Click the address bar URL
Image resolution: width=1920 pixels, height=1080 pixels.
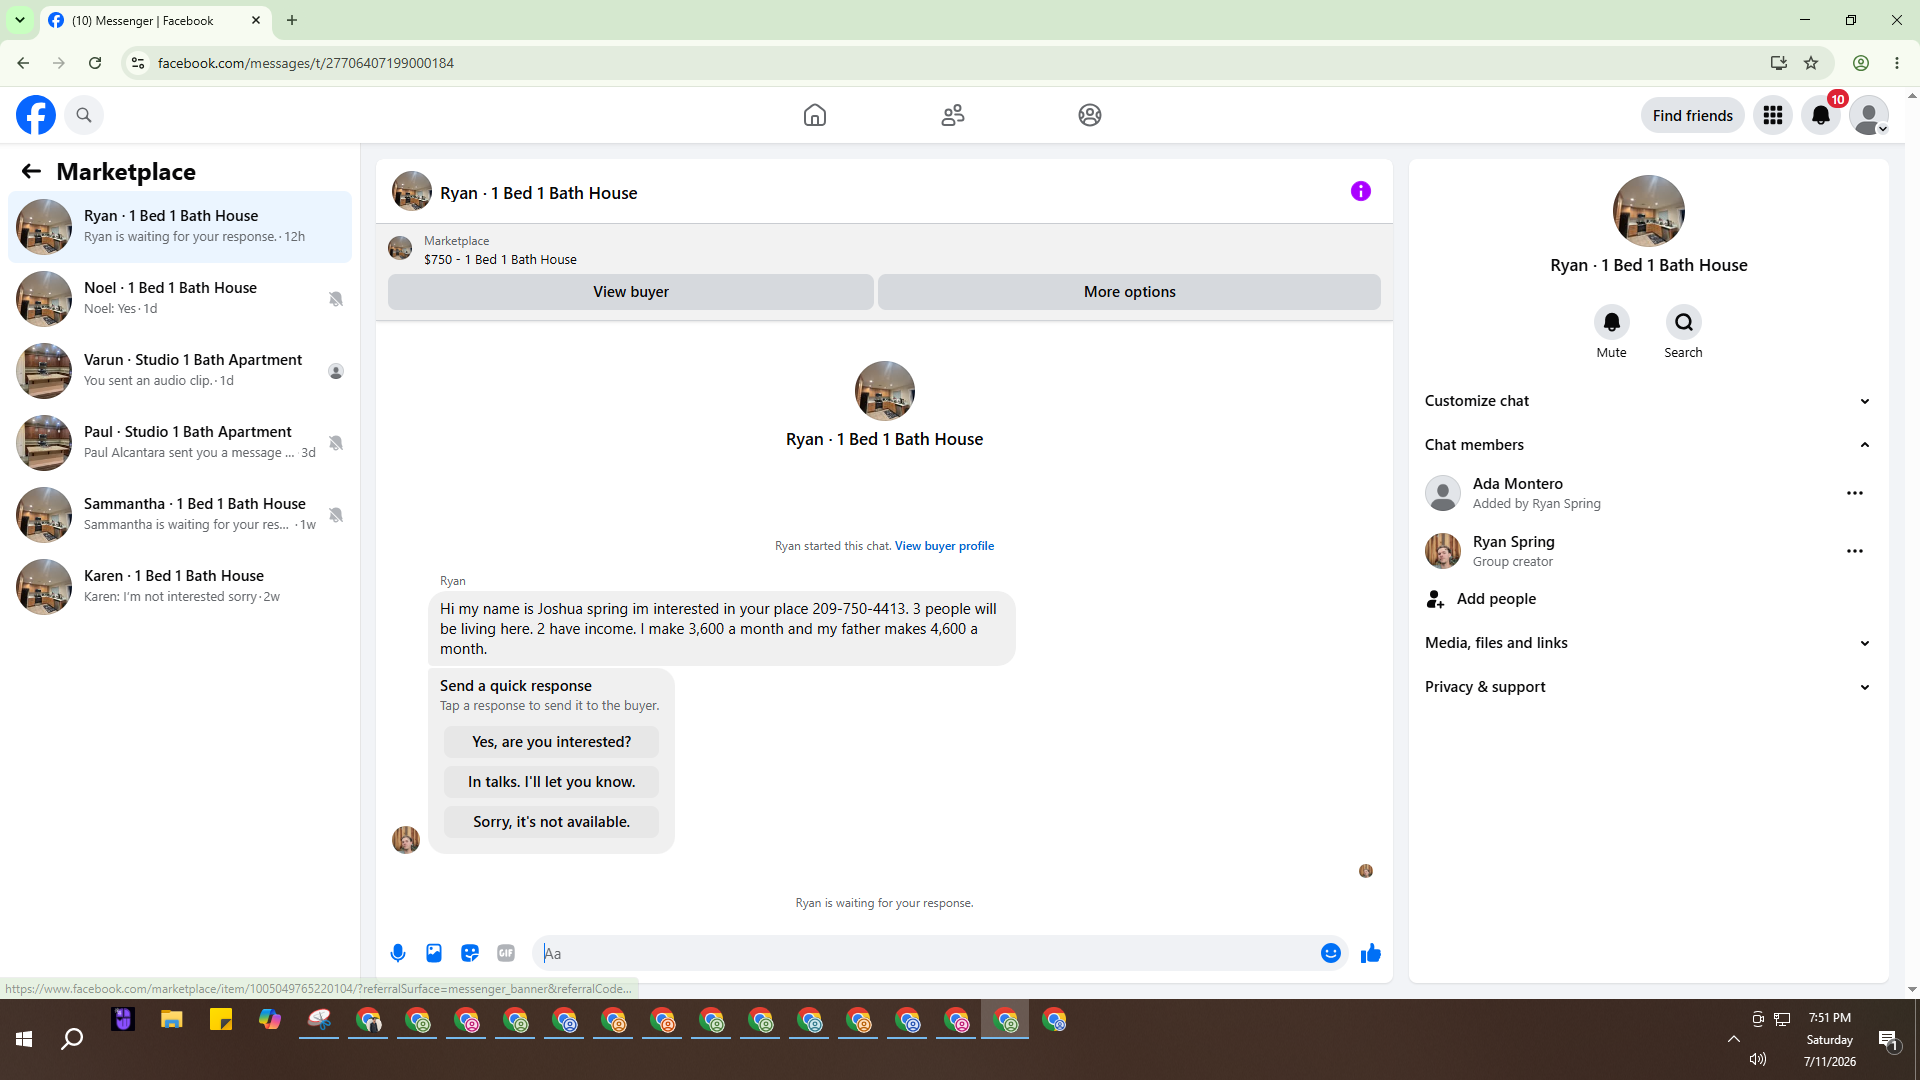(x=306, y=63)
